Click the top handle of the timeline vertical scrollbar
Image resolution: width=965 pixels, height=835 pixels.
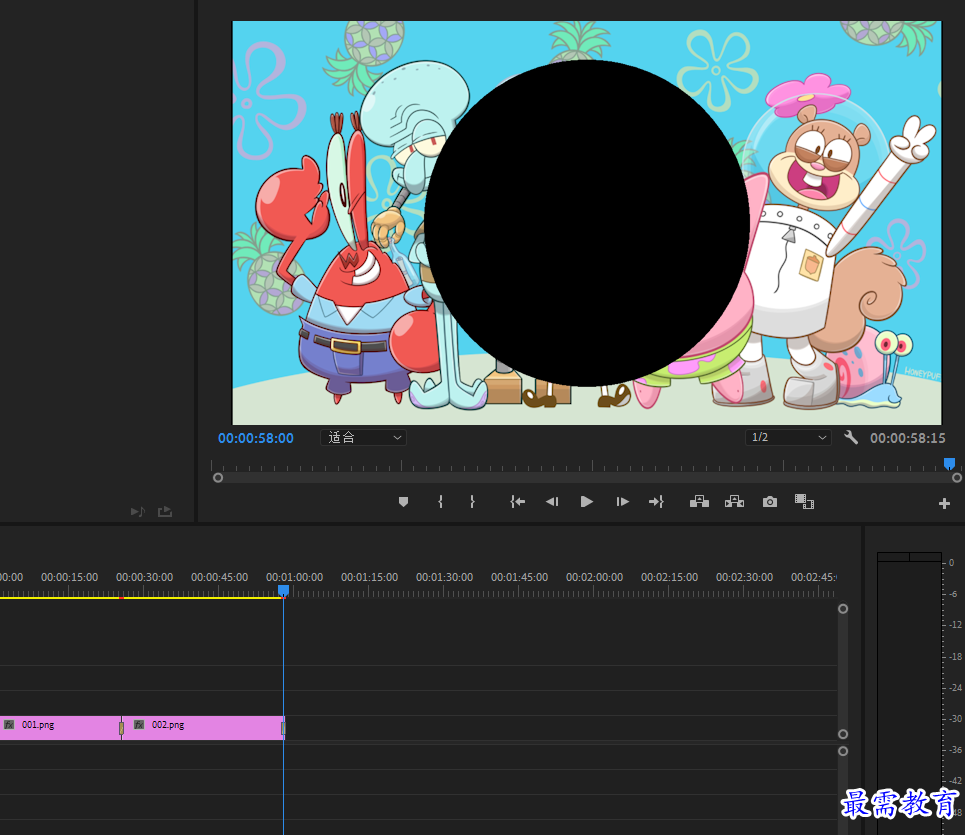coord(843,609)
